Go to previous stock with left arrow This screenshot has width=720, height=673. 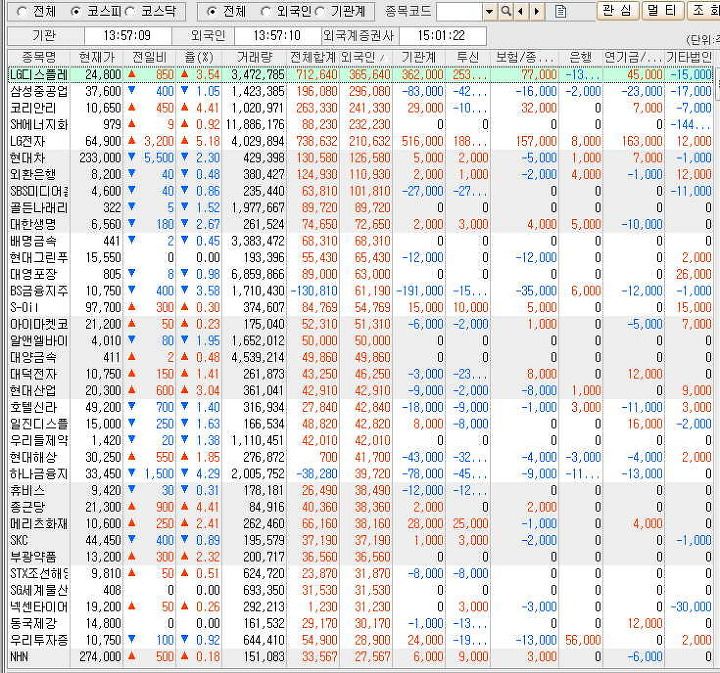tap(520, 11)
